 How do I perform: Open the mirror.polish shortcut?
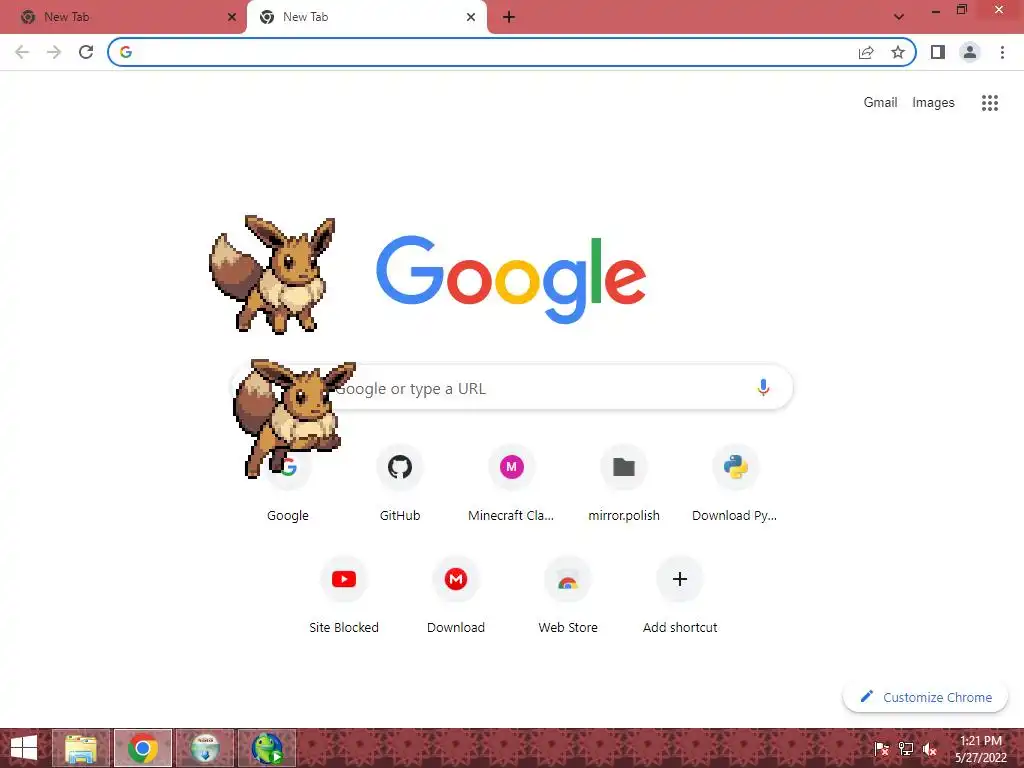(x=624, y=483)
